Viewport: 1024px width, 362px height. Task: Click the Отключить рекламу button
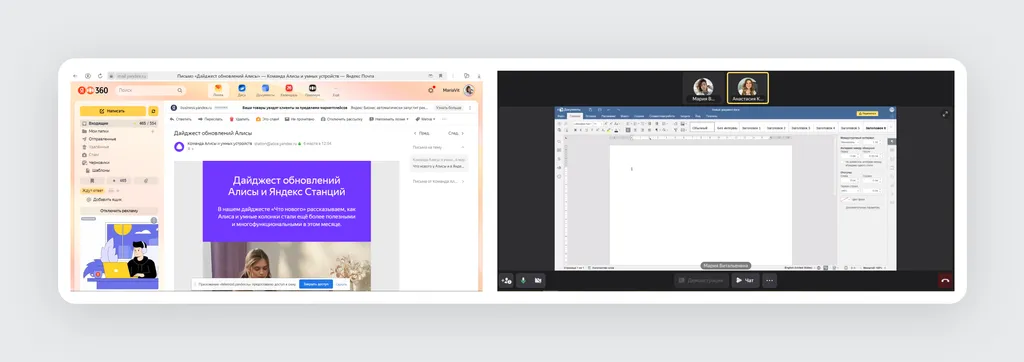(119, 210)
